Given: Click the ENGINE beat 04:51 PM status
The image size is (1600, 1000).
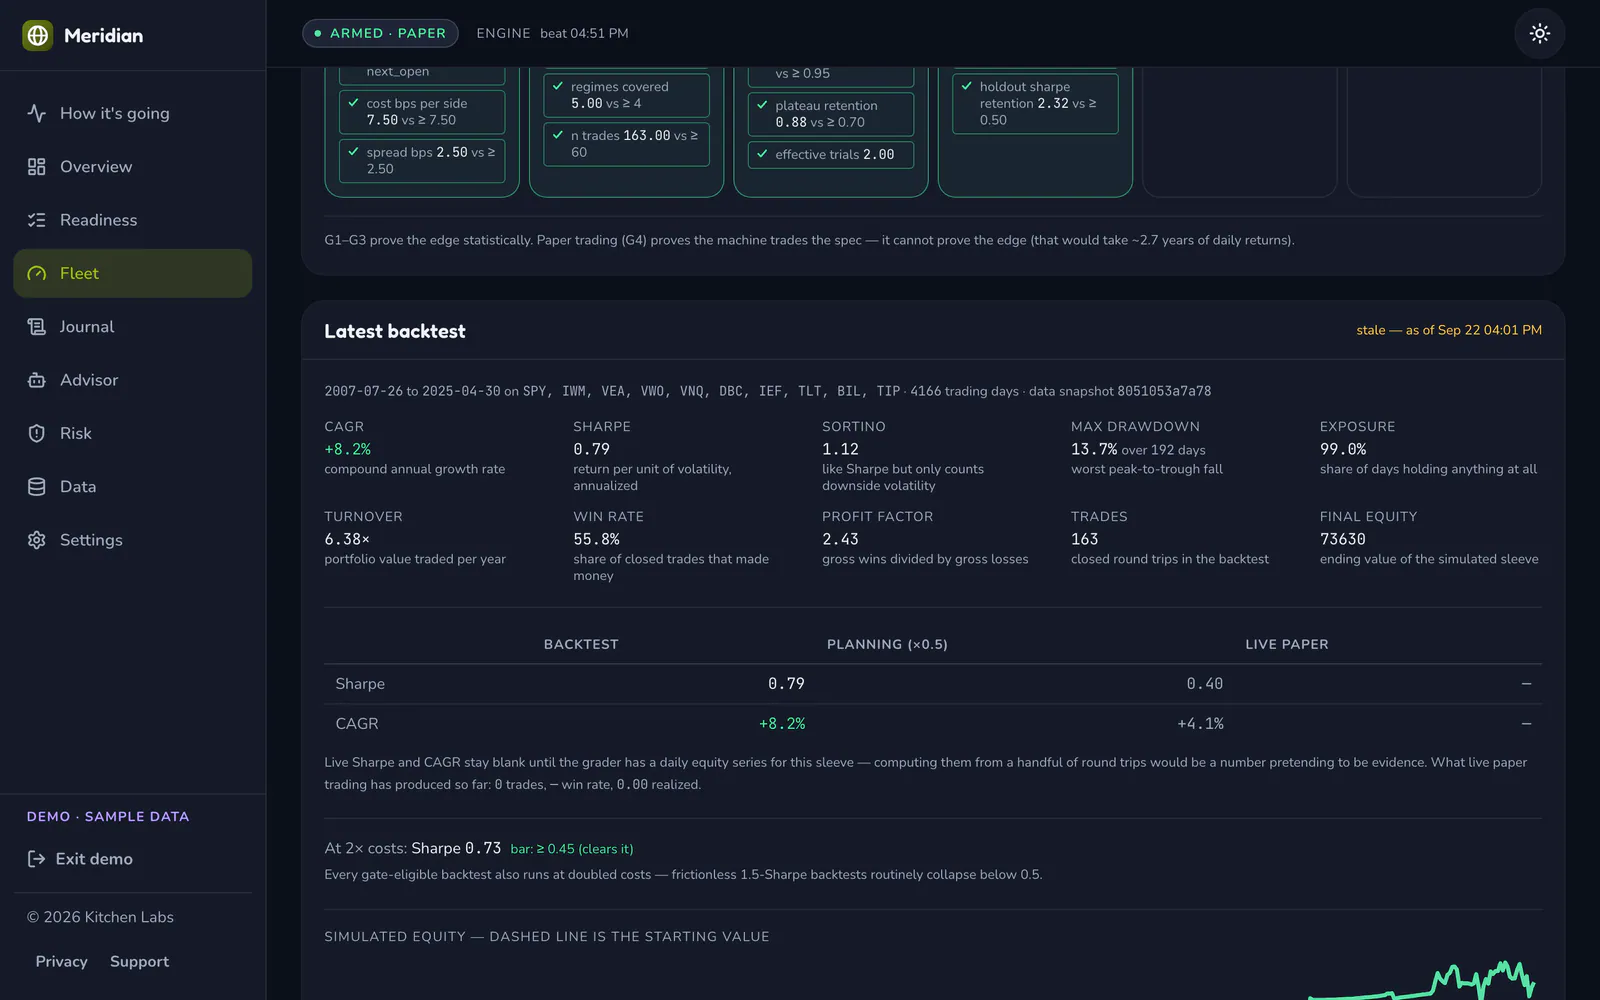Looking at the screenshot, I should [552, 33].
